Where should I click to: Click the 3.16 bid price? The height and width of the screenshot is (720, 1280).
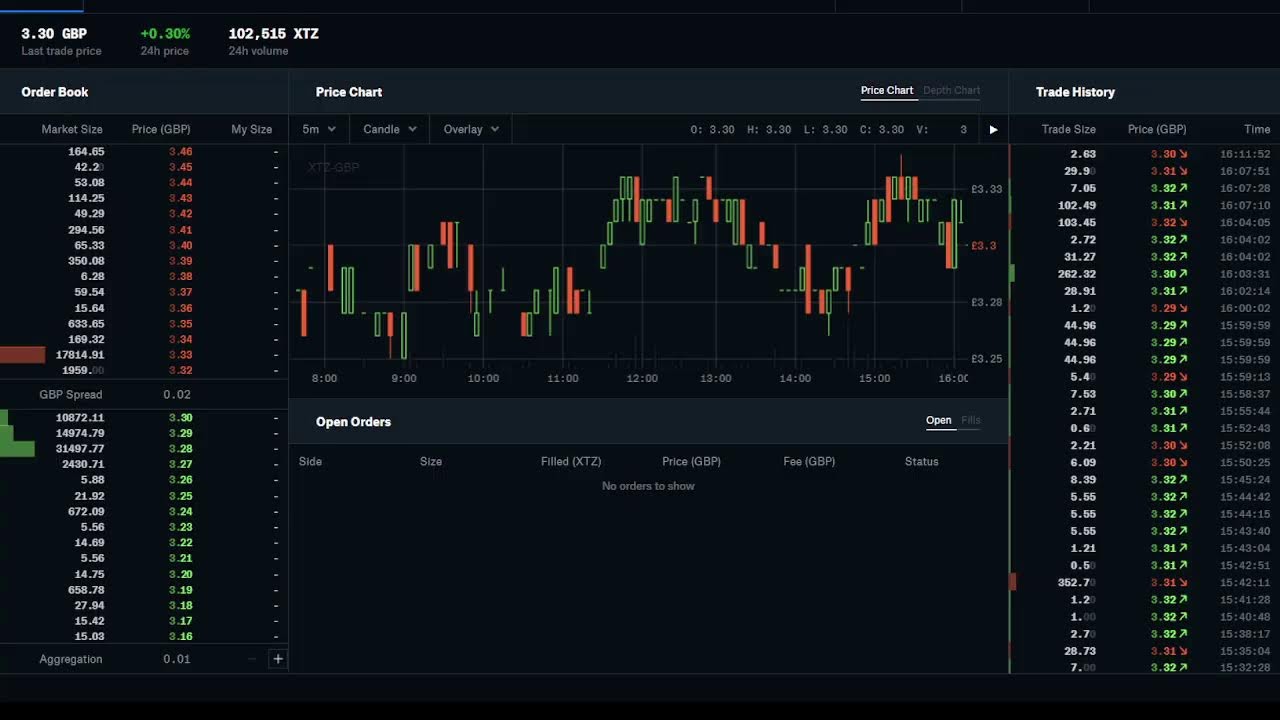click(180, 636)
